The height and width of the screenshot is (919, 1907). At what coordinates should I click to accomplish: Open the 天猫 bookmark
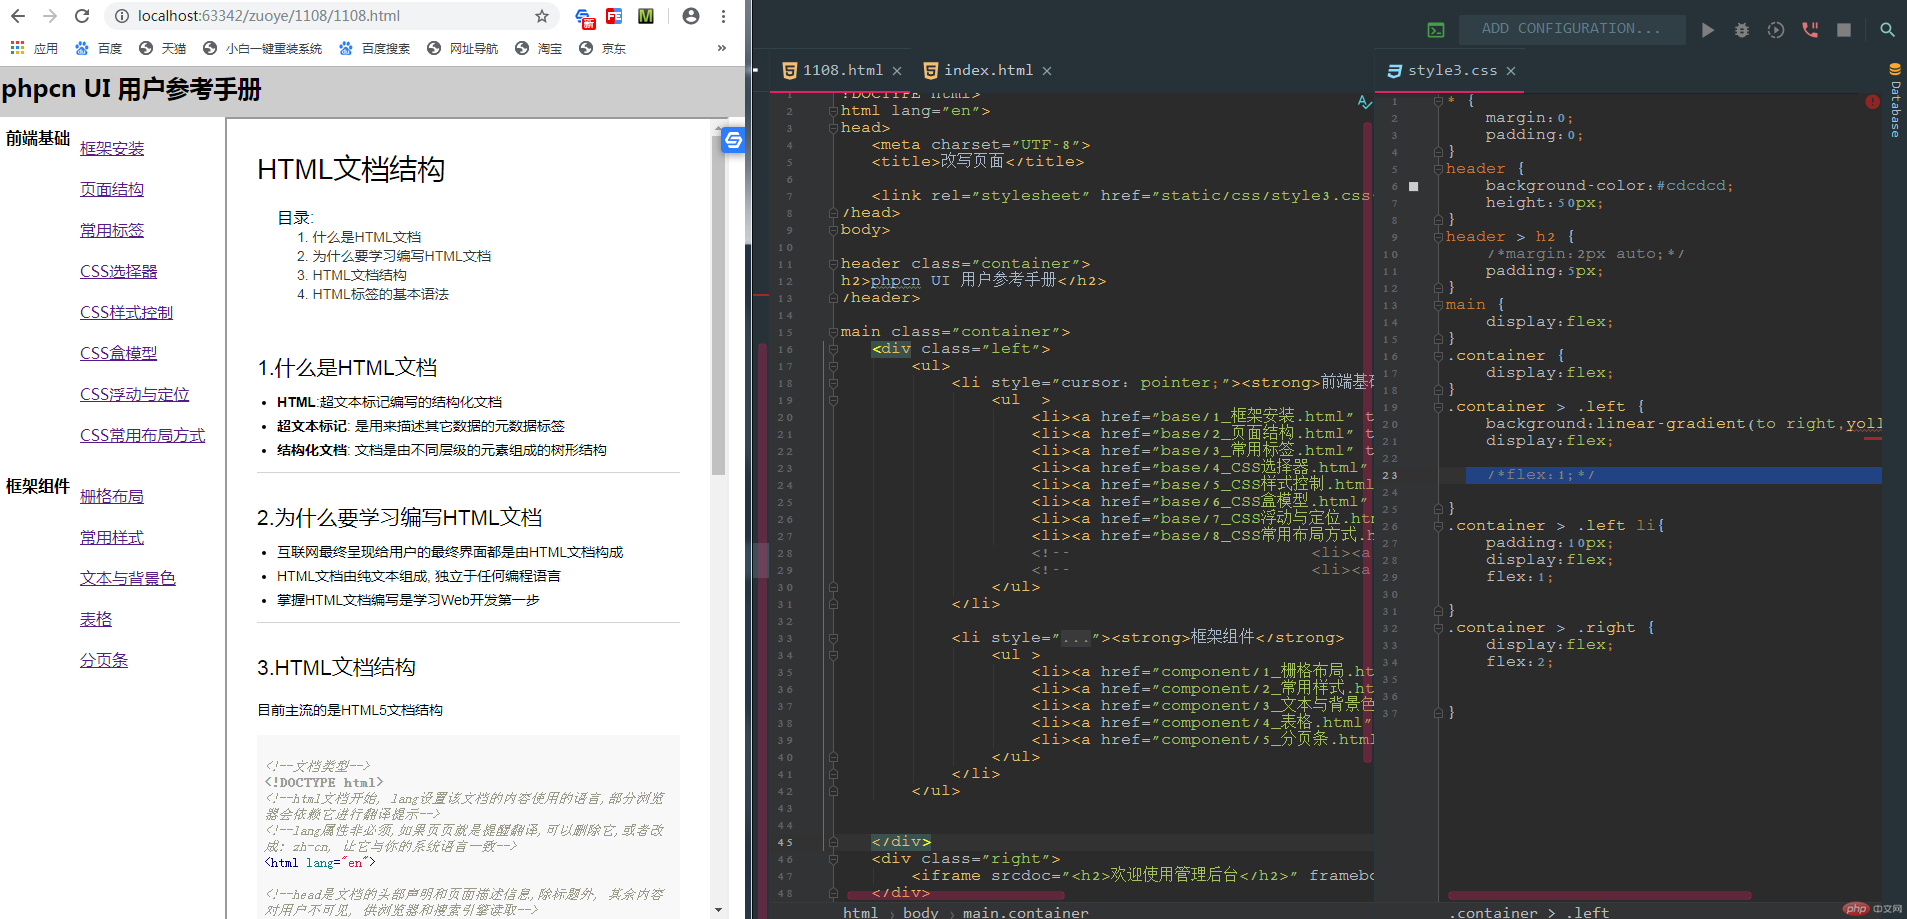tap(162, 48)
